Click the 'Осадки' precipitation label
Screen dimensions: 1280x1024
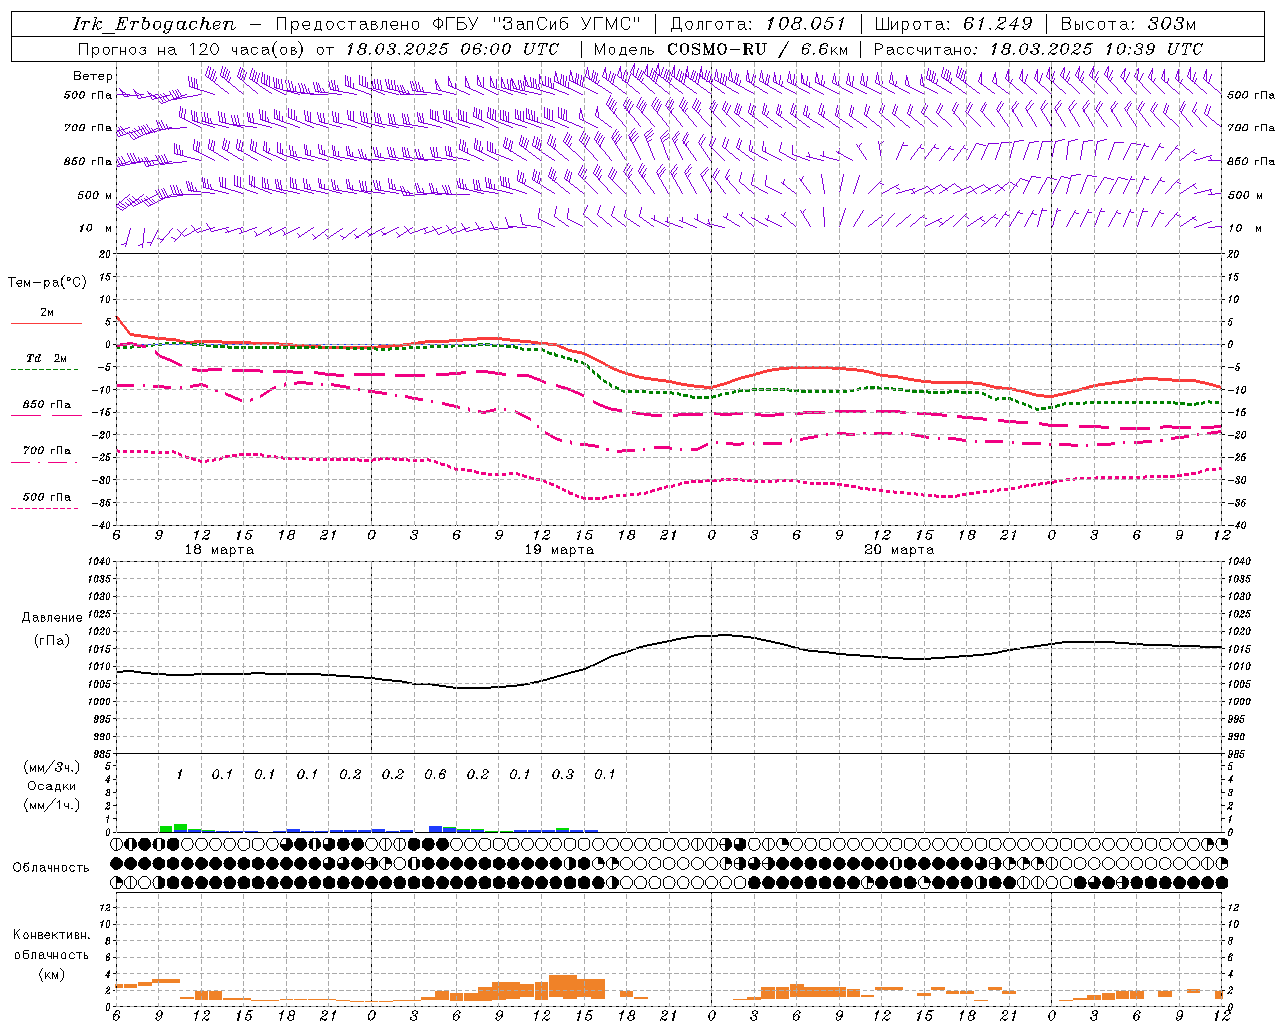52,786
